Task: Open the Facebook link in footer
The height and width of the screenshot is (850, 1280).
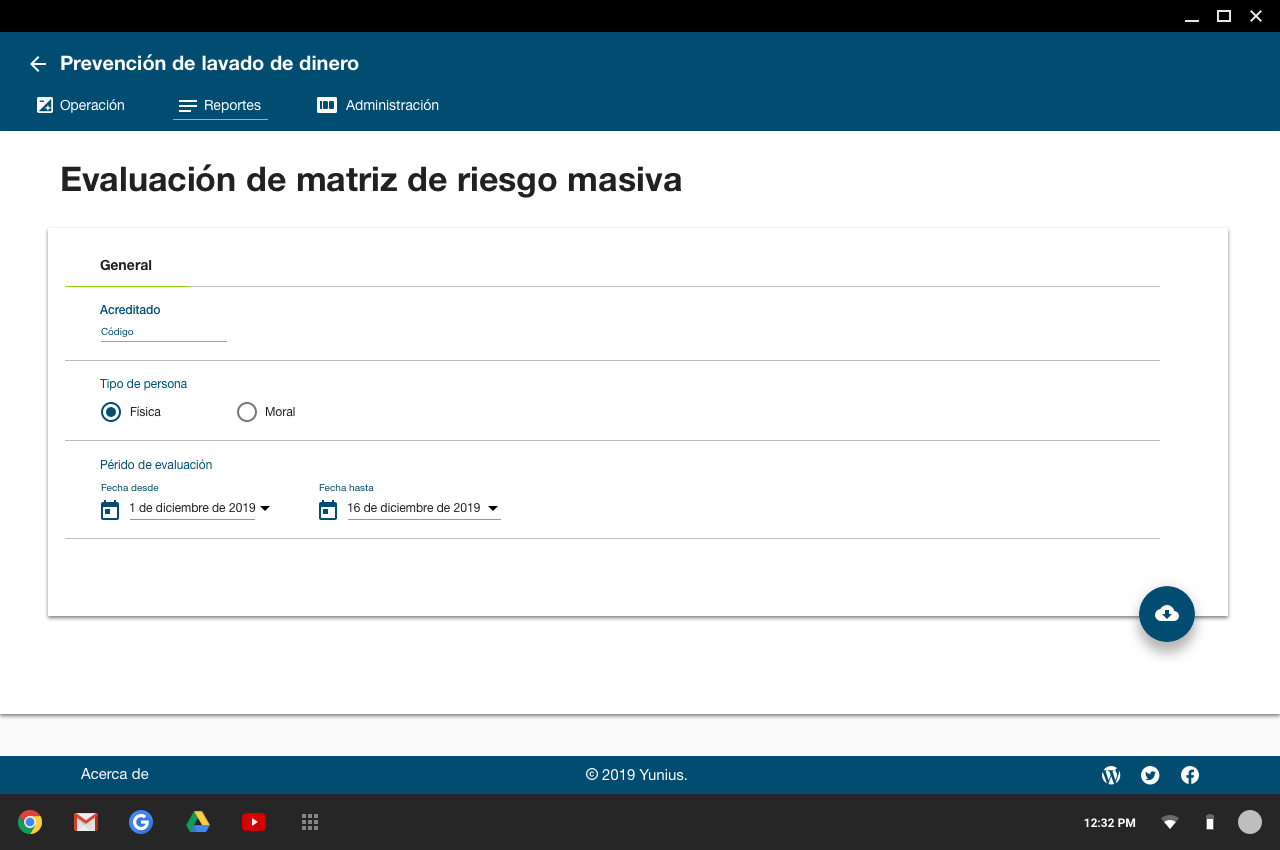Action: point(1190,775)
